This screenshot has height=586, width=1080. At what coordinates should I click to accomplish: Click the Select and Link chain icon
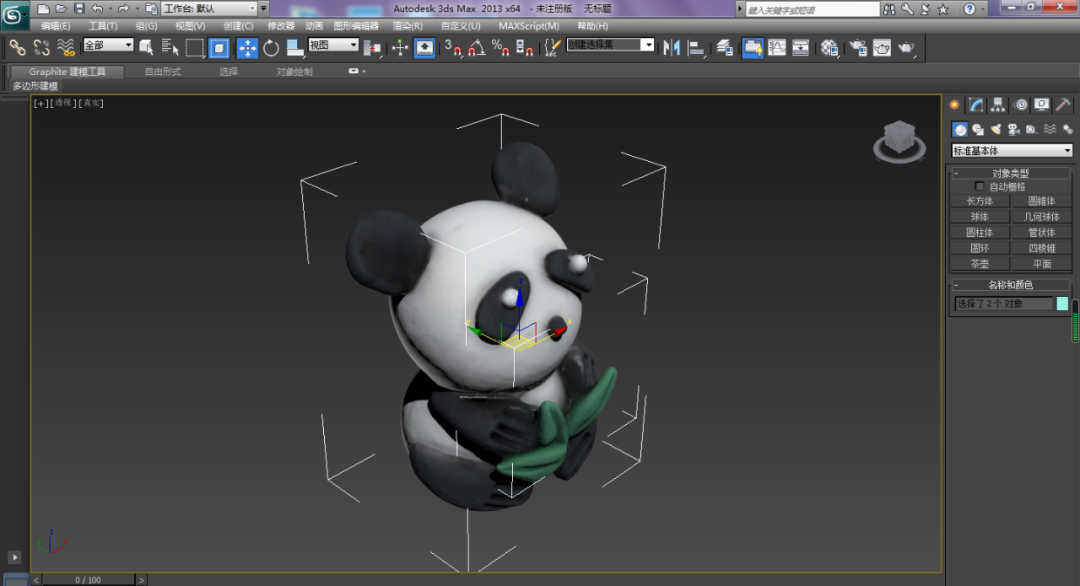(17, 48)
